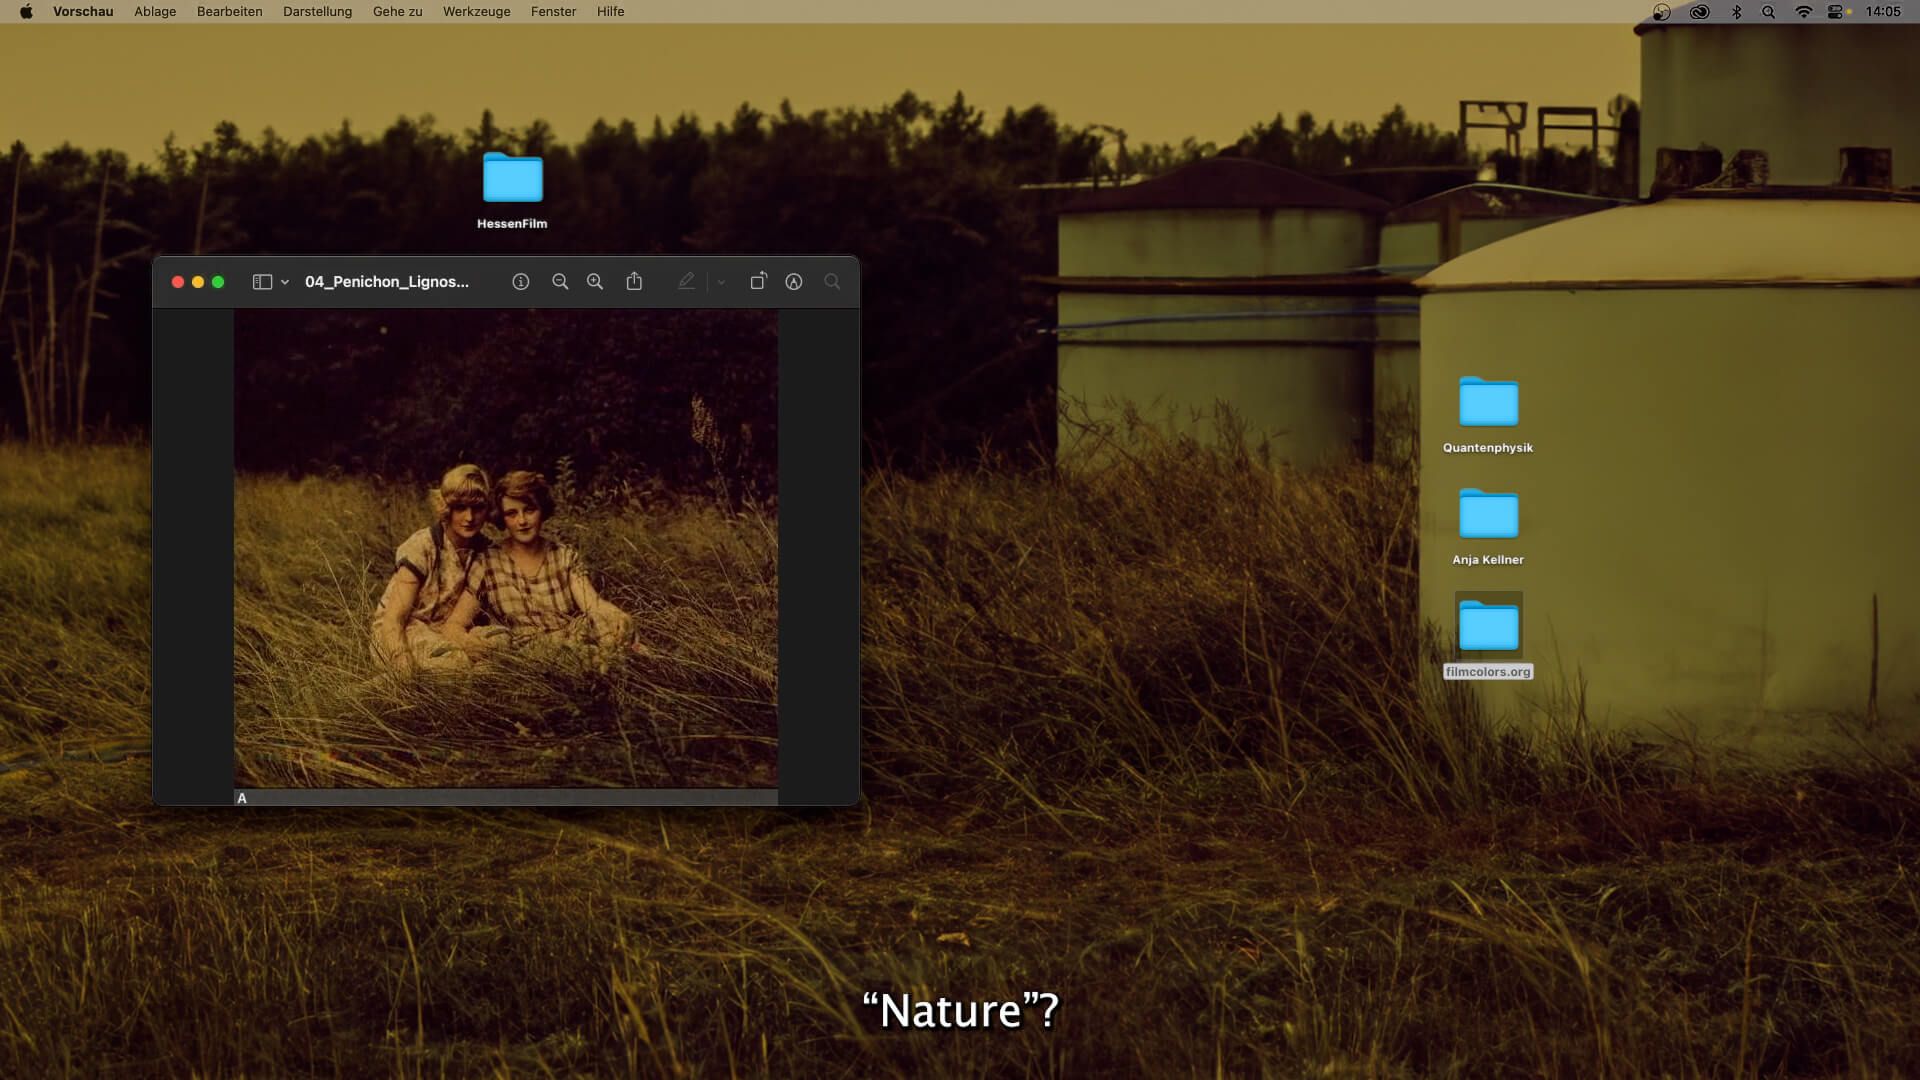Click the photo of two women

point(506,548)
